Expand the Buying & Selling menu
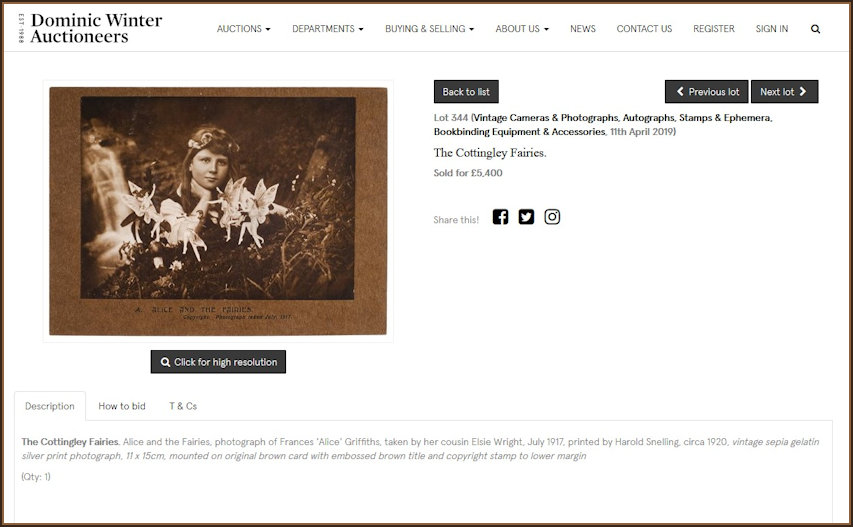853x527 pixels. [429, 29]
